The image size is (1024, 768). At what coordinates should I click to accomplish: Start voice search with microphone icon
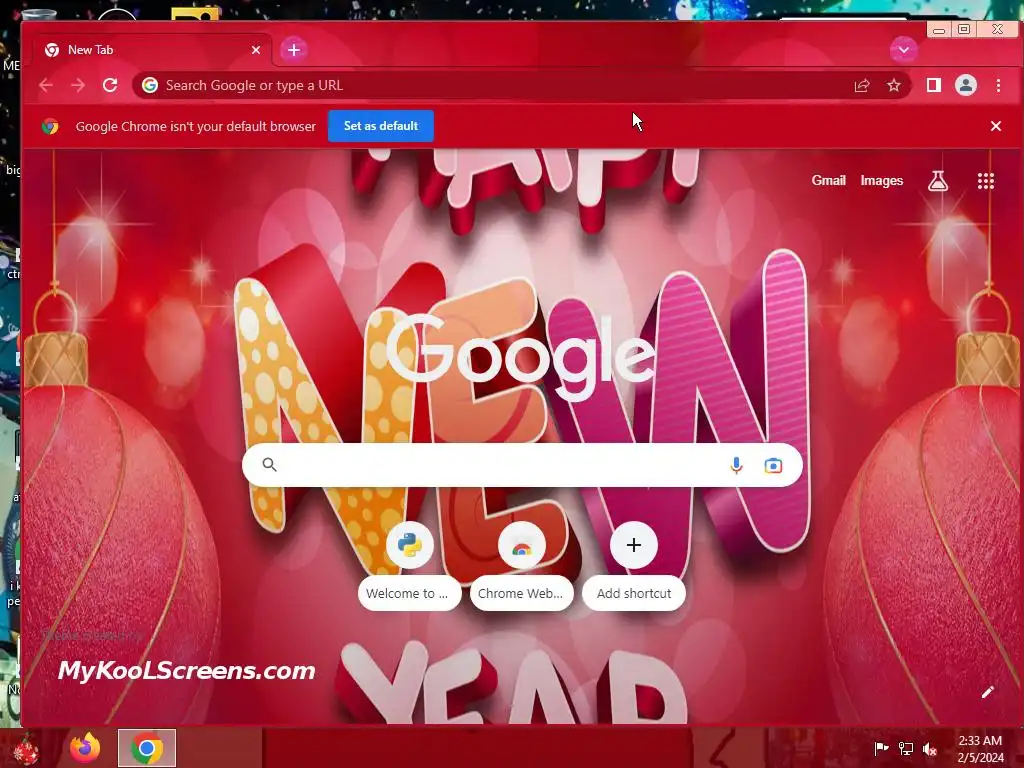[736, 465]
